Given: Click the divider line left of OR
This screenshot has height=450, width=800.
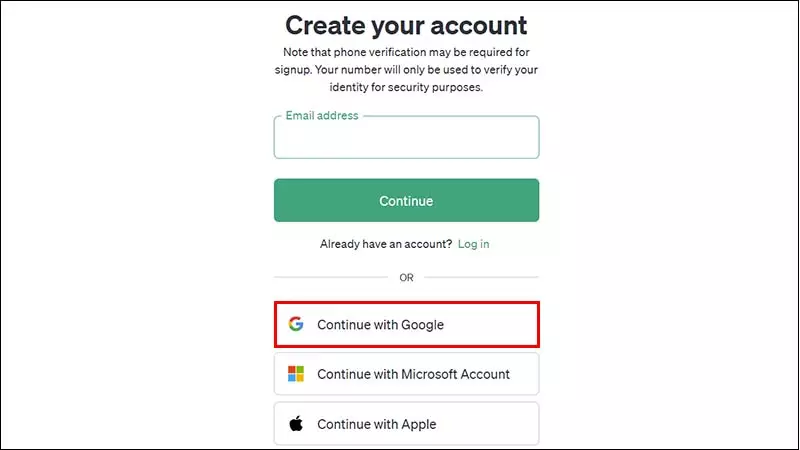Looking at the screenshot, I should tap(331, 277).
